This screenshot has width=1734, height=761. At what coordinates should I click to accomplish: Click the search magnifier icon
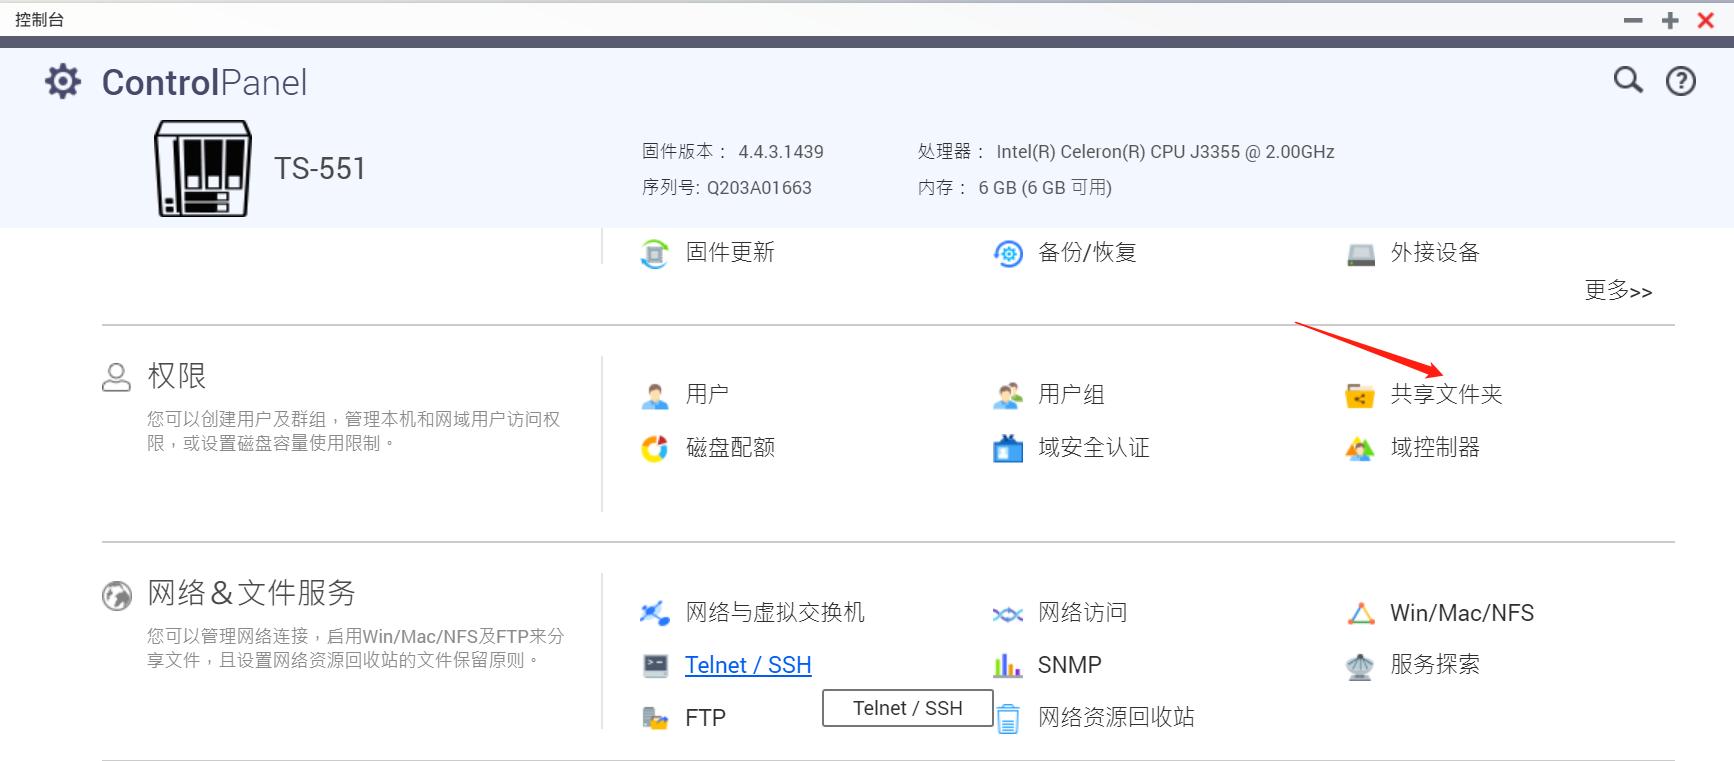click(1628, 80)
